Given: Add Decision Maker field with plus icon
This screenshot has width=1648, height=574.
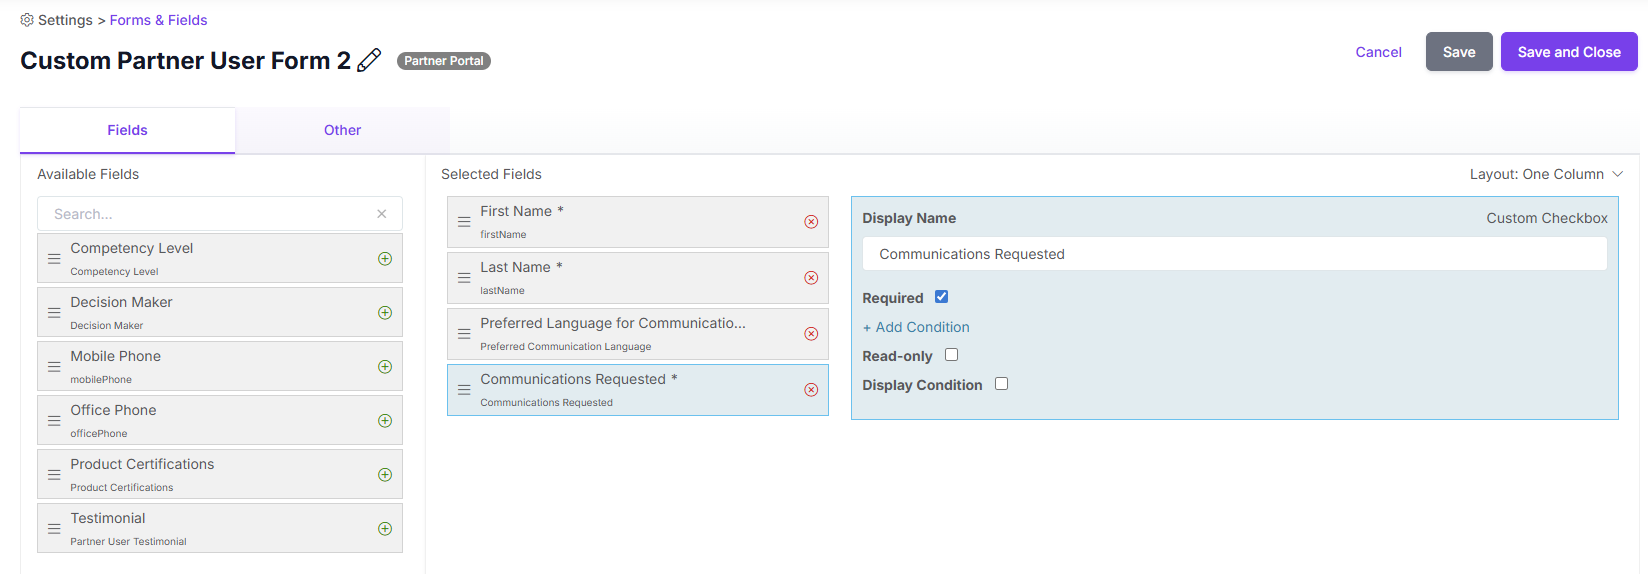Looking at the screenshot, I should pyautogui.click(x=385, y=313).
